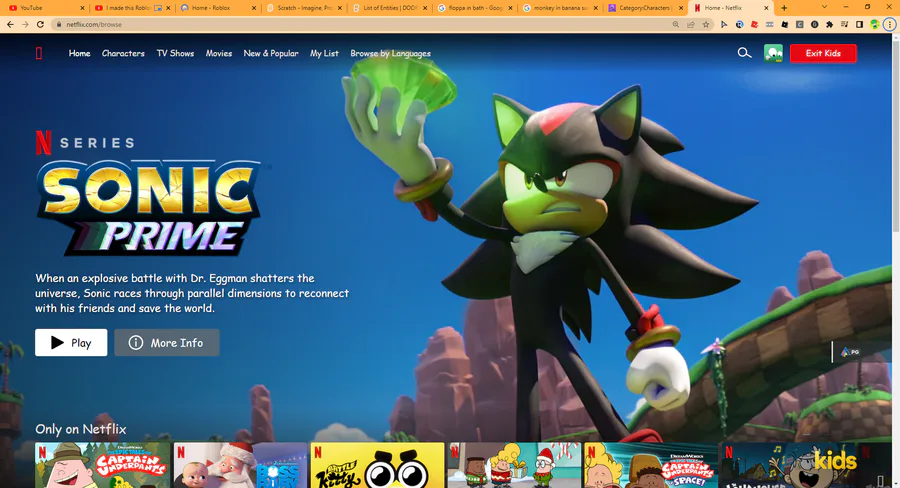The image size is (900, 488).
Task: Switch to the Scratch - Imagine tab
Action: (302, 8)
